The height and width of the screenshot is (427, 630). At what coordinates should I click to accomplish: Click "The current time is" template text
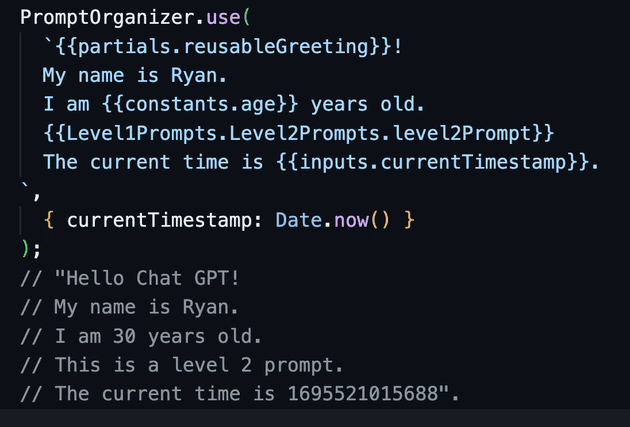click(153, 163)
